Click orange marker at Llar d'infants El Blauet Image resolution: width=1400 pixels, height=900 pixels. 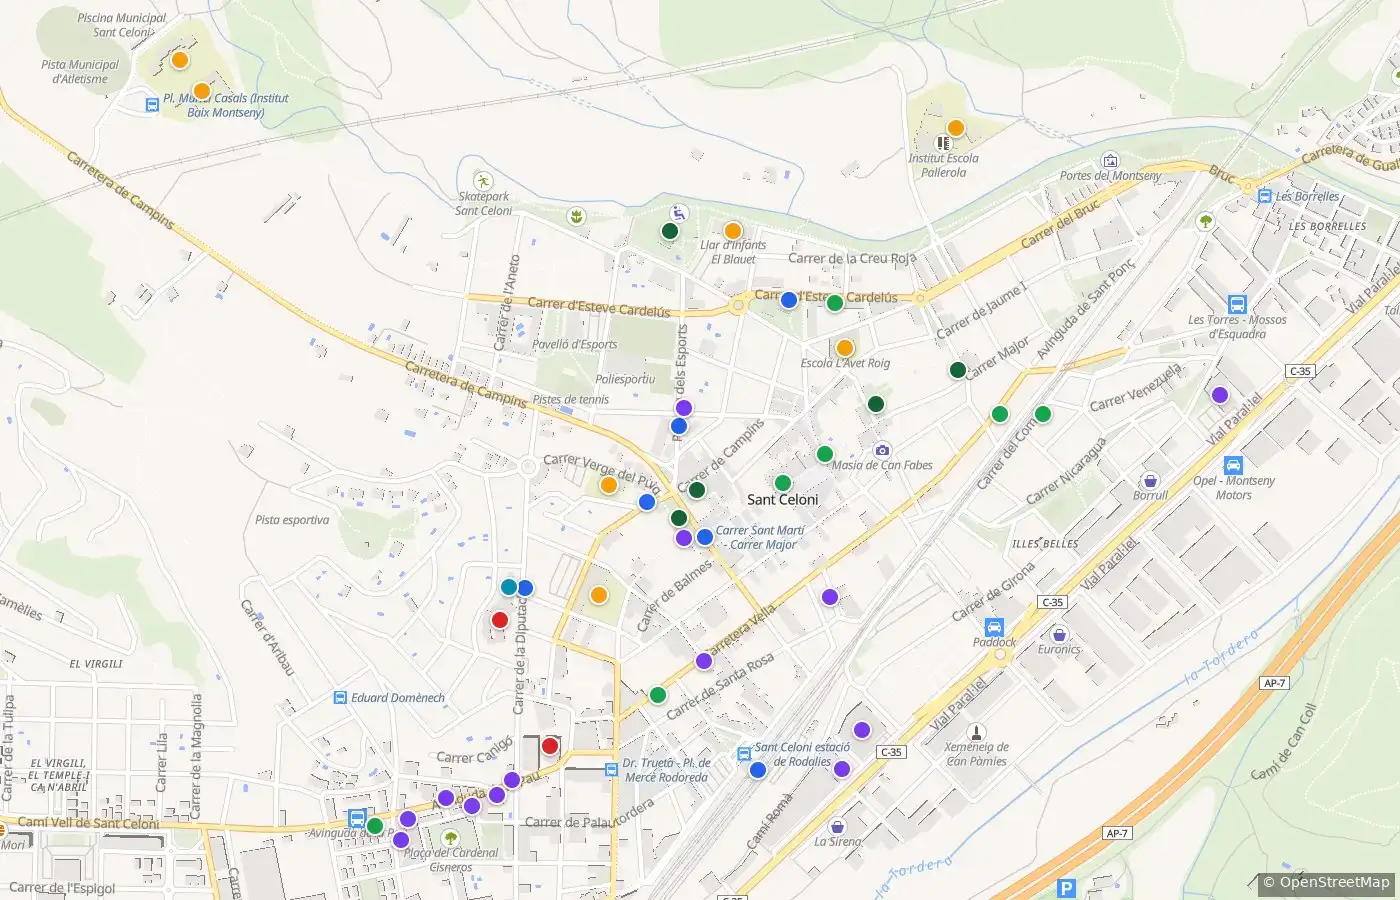[x=733, y=231]
